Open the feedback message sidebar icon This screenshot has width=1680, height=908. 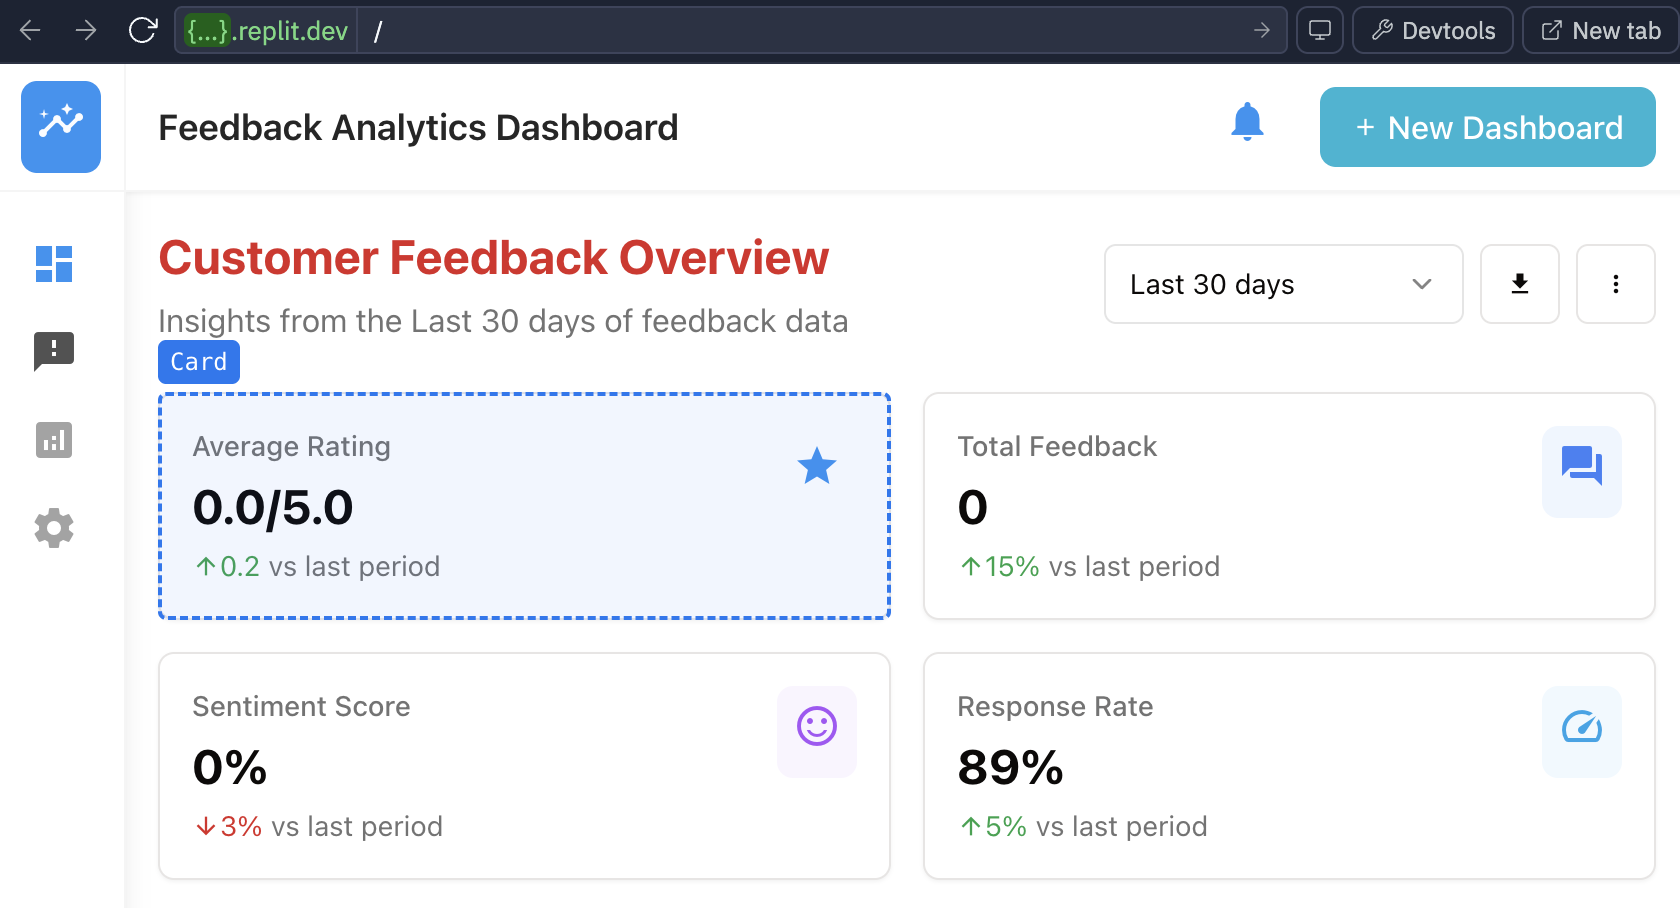click(54, 351)
